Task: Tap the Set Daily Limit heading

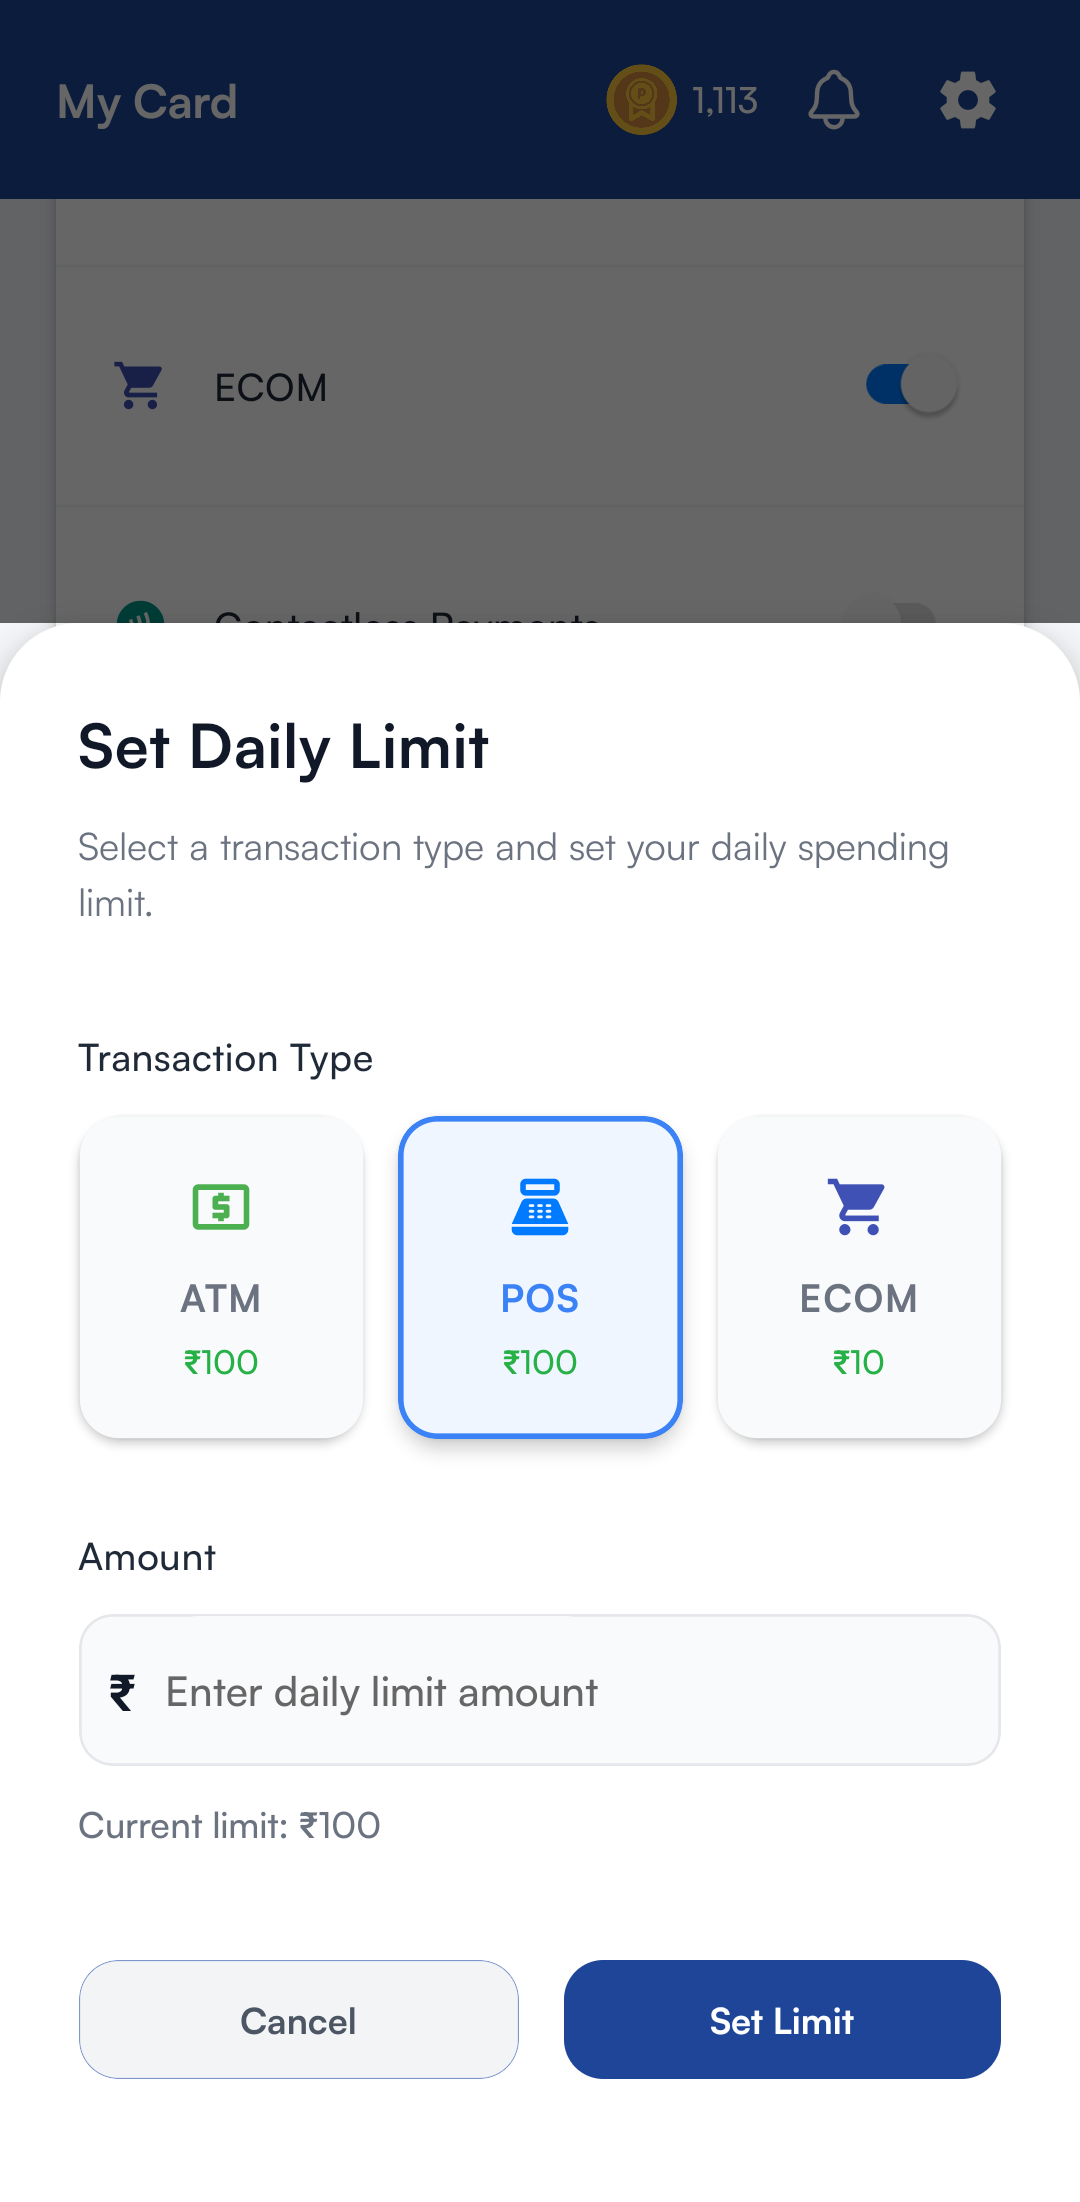Action: click(284, 747)
